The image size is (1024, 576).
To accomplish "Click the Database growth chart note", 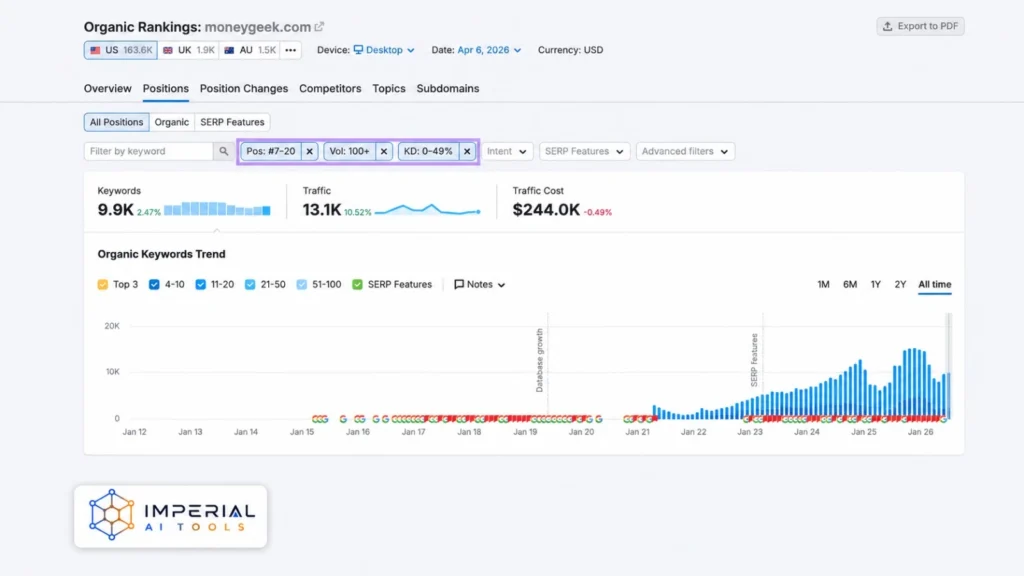I will click(539, 360).
